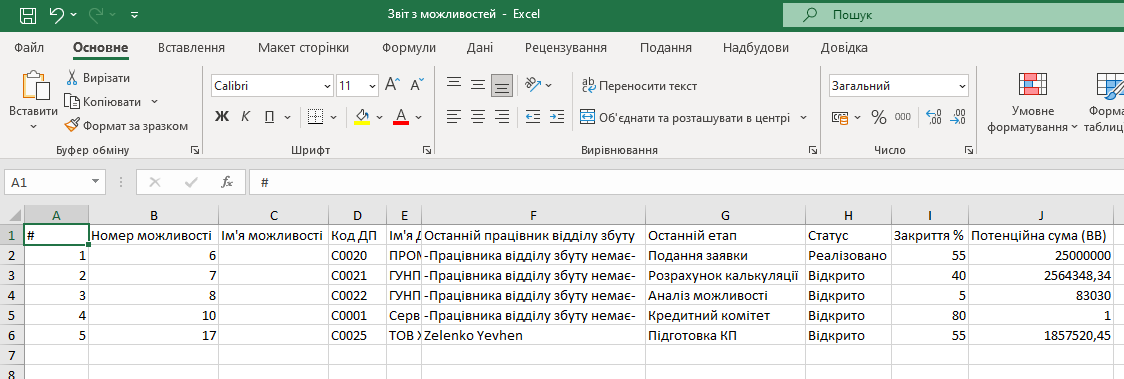Toggle Italic (К) formatting

coord(245,116)
